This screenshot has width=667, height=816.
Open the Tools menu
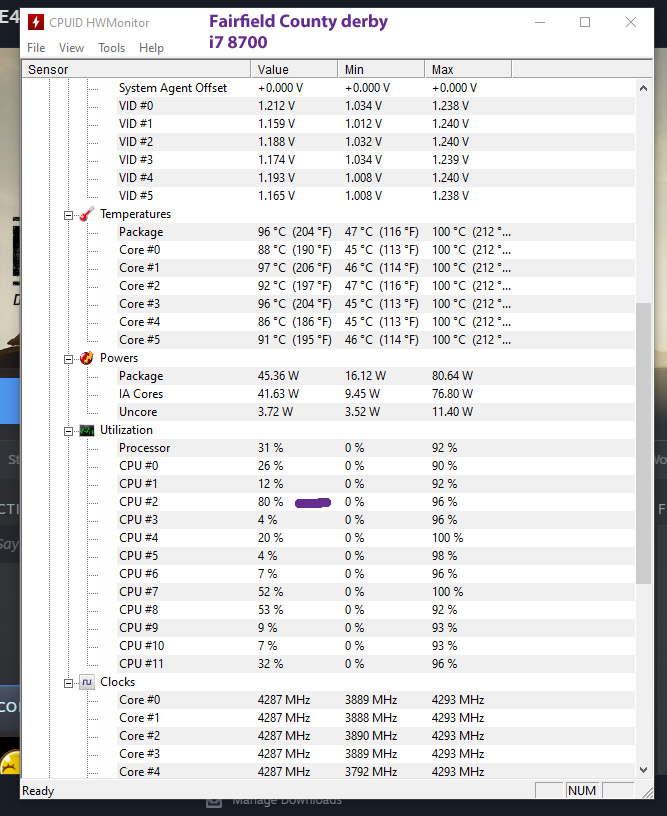[111, 48]
